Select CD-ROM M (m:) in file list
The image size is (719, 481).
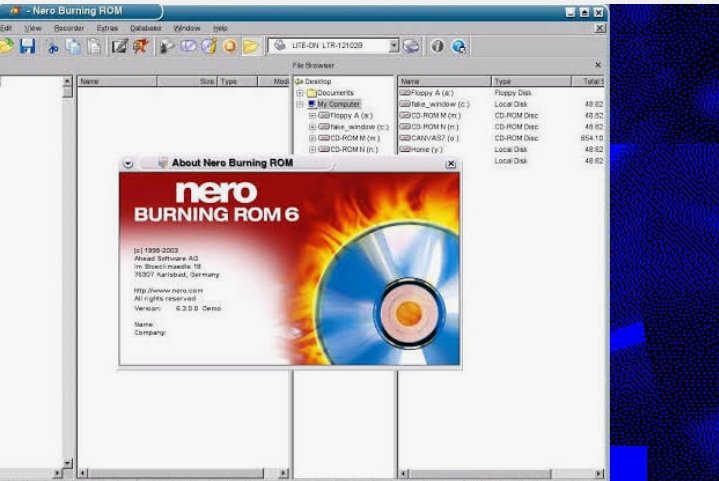pos(436,116)
